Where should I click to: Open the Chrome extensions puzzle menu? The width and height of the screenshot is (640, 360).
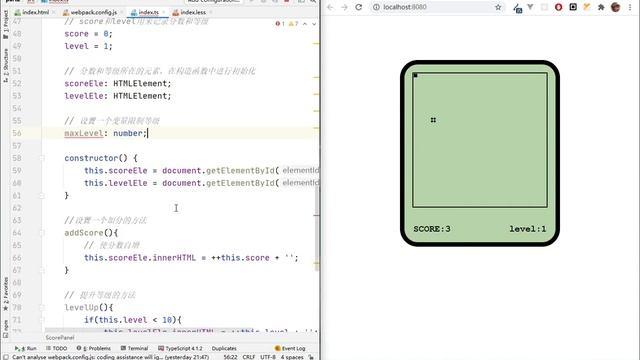pos(601,7)
